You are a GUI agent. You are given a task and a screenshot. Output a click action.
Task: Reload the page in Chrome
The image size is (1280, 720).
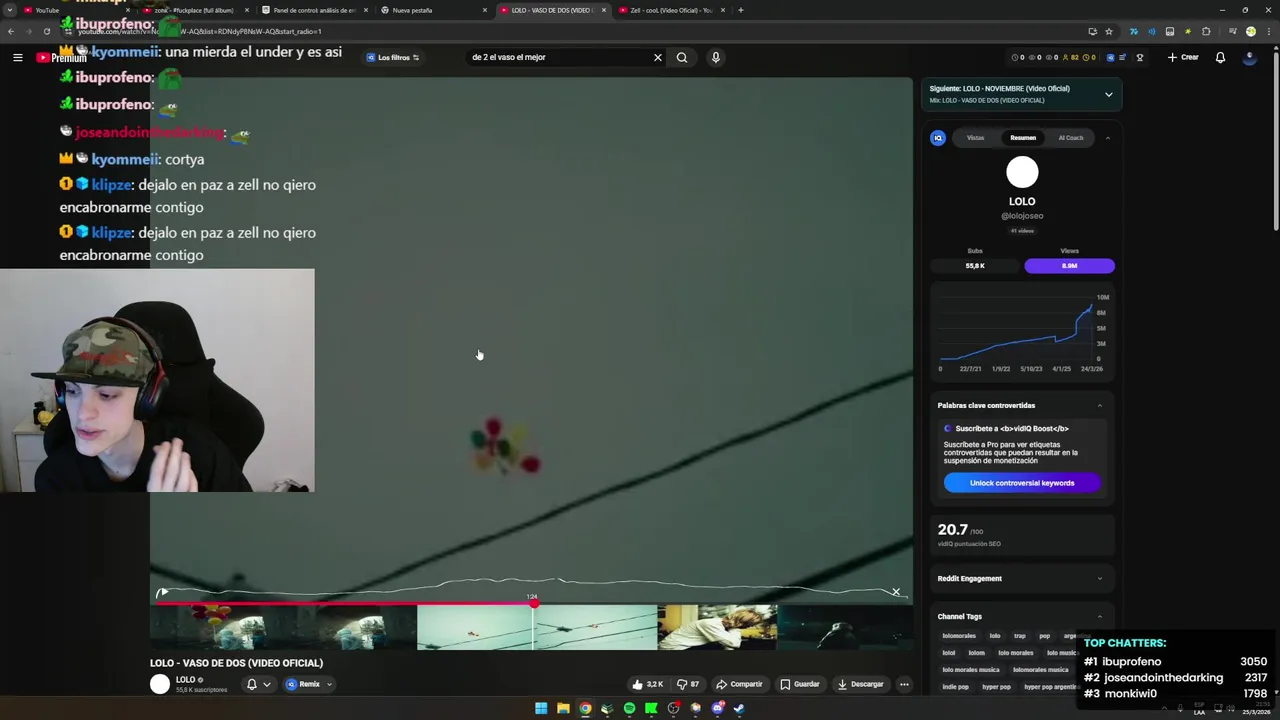[x=46, y=31]
